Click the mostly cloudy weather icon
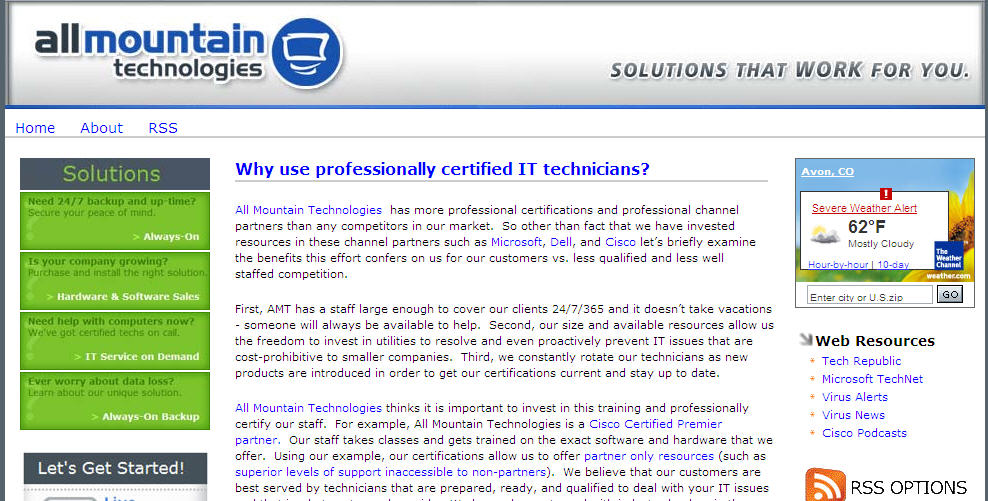 click(x=825, y=234)
